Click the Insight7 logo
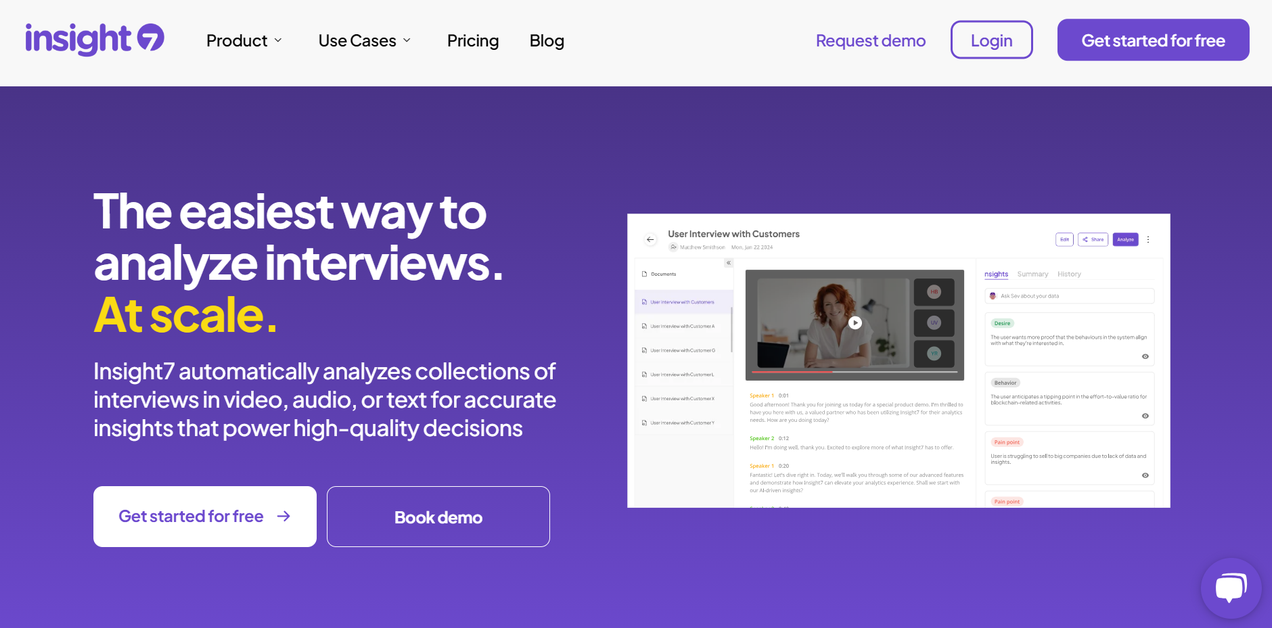The width and height of the screenshot is (1272, 628). (x=94, y=40)
